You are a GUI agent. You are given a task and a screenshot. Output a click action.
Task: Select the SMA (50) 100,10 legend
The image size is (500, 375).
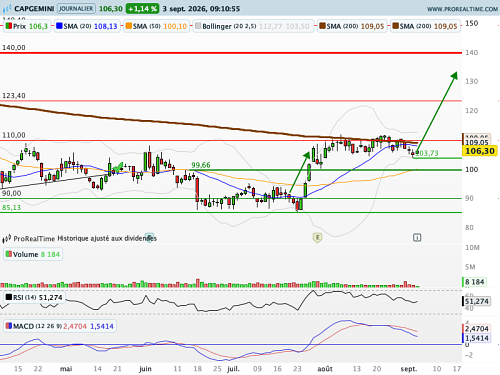(156, 26)
